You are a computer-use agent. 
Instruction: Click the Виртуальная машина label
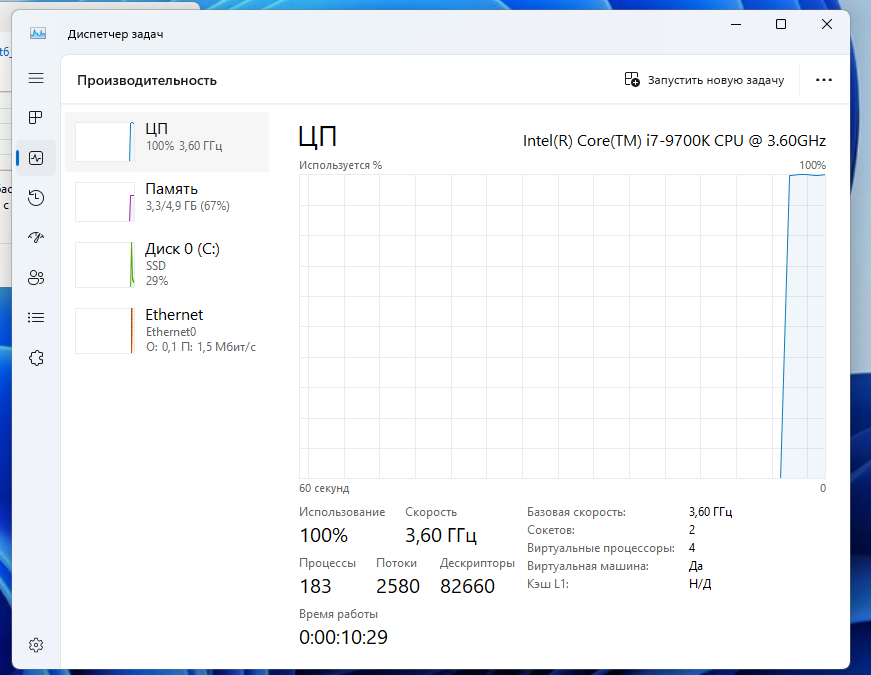588,566
